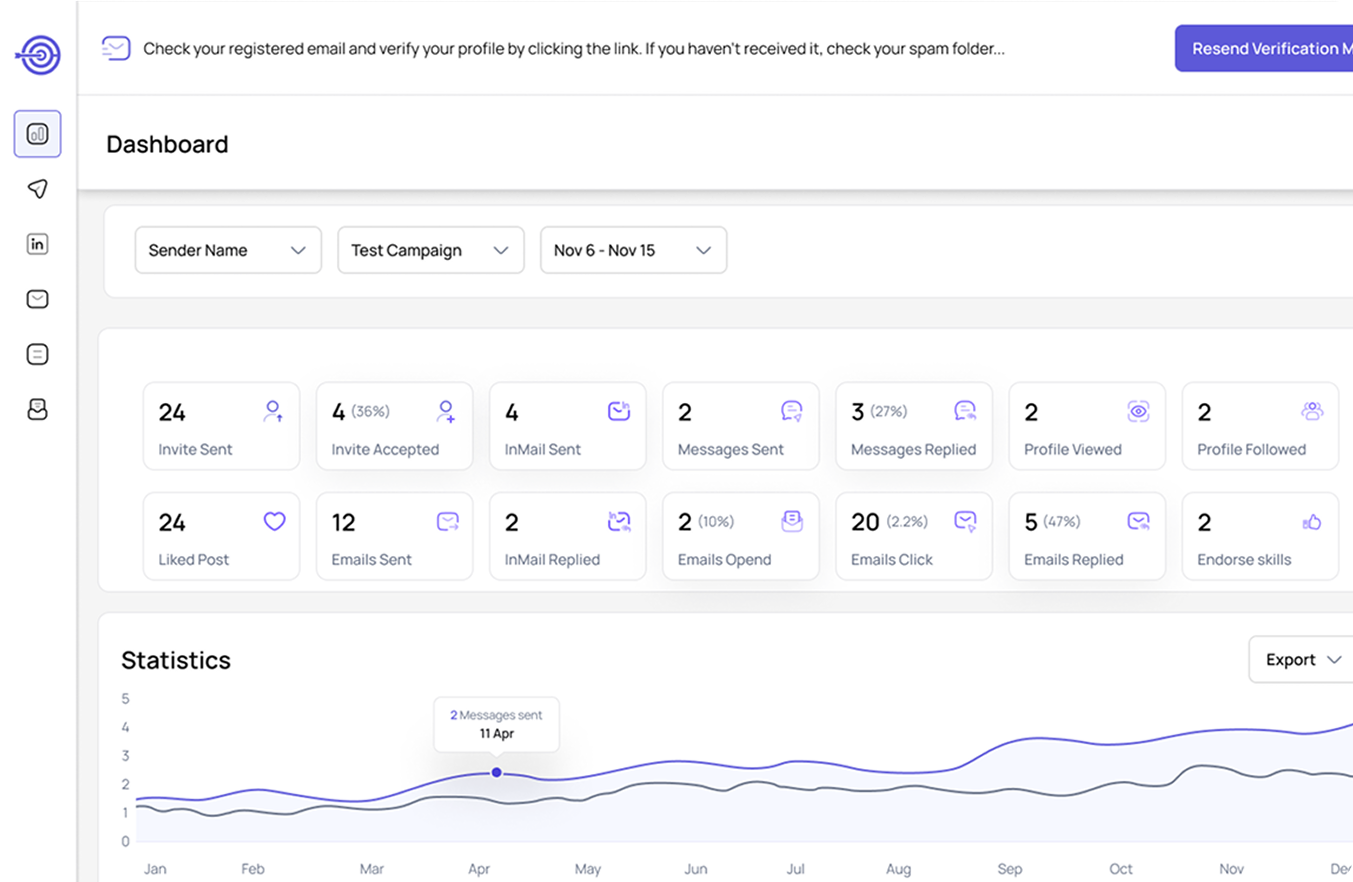Image resolution: width=1353 pixels, height=882 pixels.
Task: Click the Emails Replied stat card
Action: 1086,536
